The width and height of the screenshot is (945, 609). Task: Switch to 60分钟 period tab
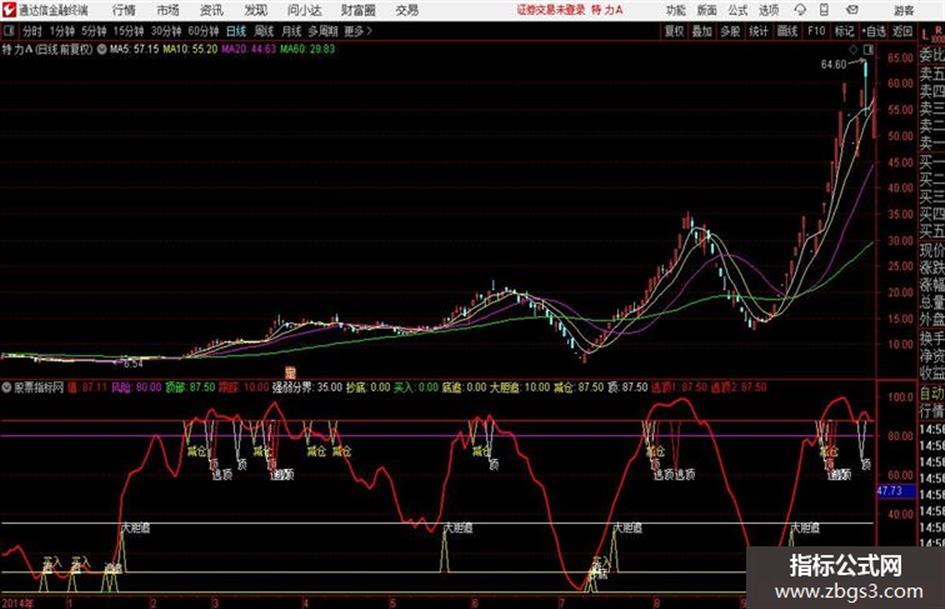pos(203,31)
